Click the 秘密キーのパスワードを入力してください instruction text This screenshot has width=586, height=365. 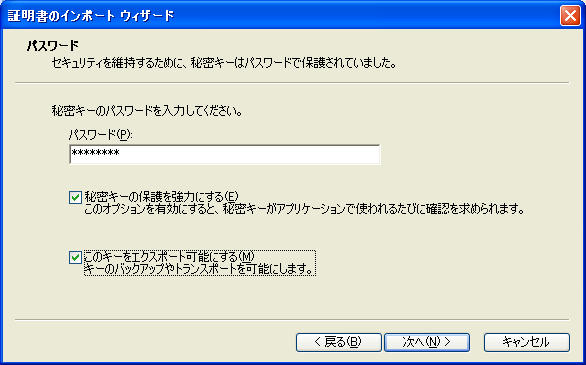(x=146, y=111)
